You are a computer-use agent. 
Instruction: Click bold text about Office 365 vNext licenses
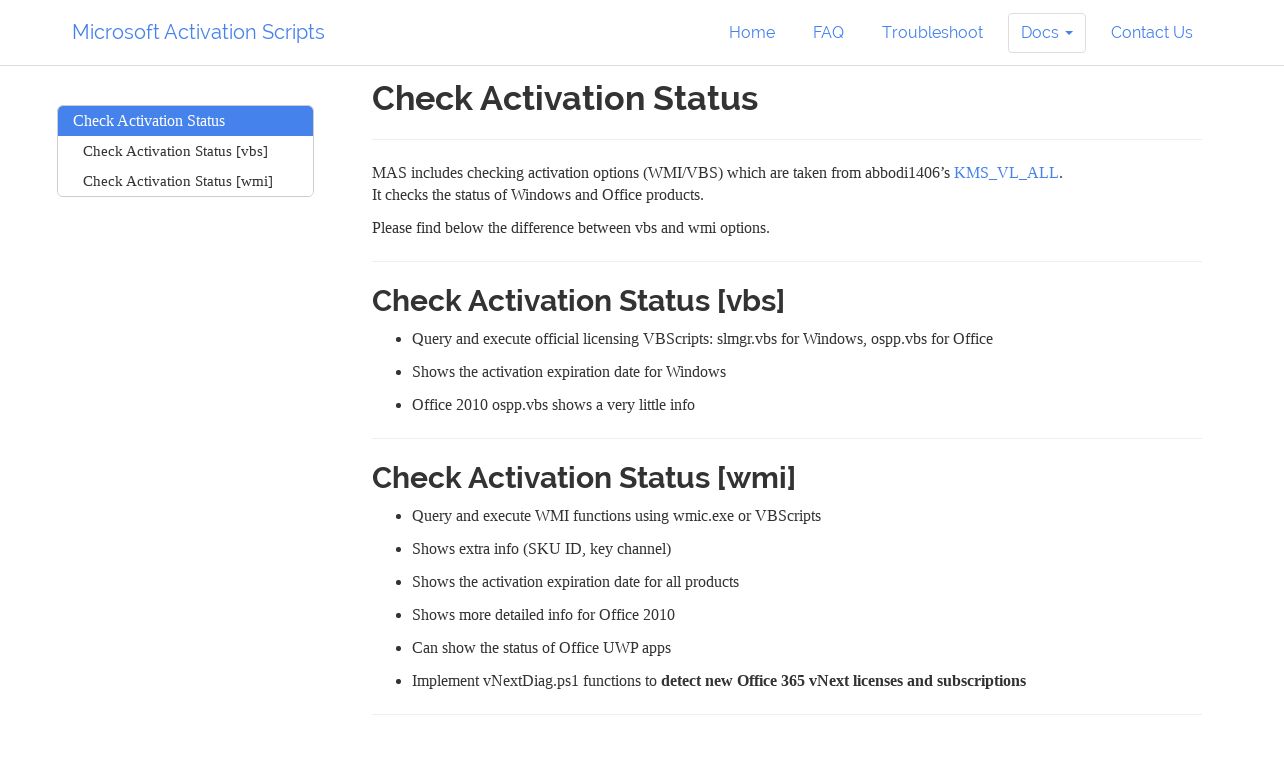click(x=843, y=681)
